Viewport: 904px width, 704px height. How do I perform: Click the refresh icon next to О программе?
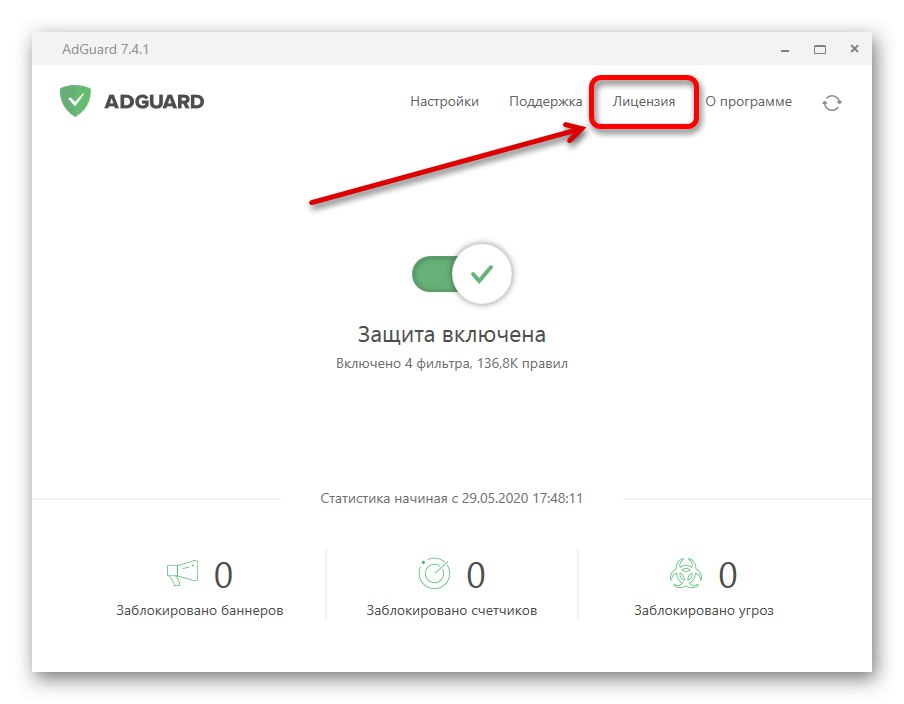click(x=832, y=101)
